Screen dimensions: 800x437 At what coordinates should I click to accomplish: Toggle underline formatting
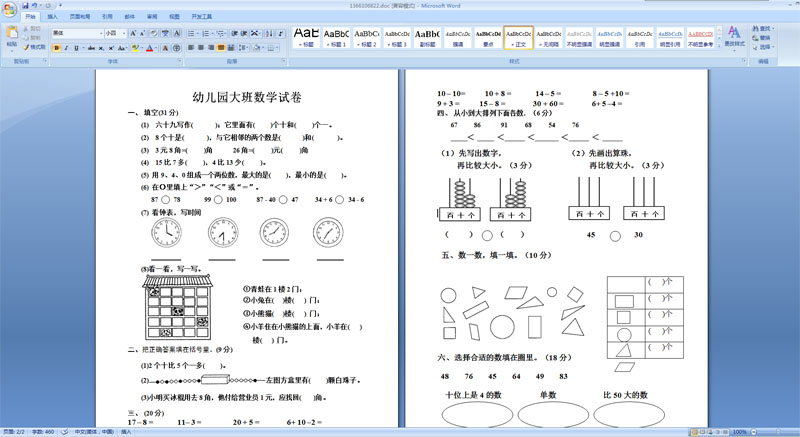click(76, 48)
